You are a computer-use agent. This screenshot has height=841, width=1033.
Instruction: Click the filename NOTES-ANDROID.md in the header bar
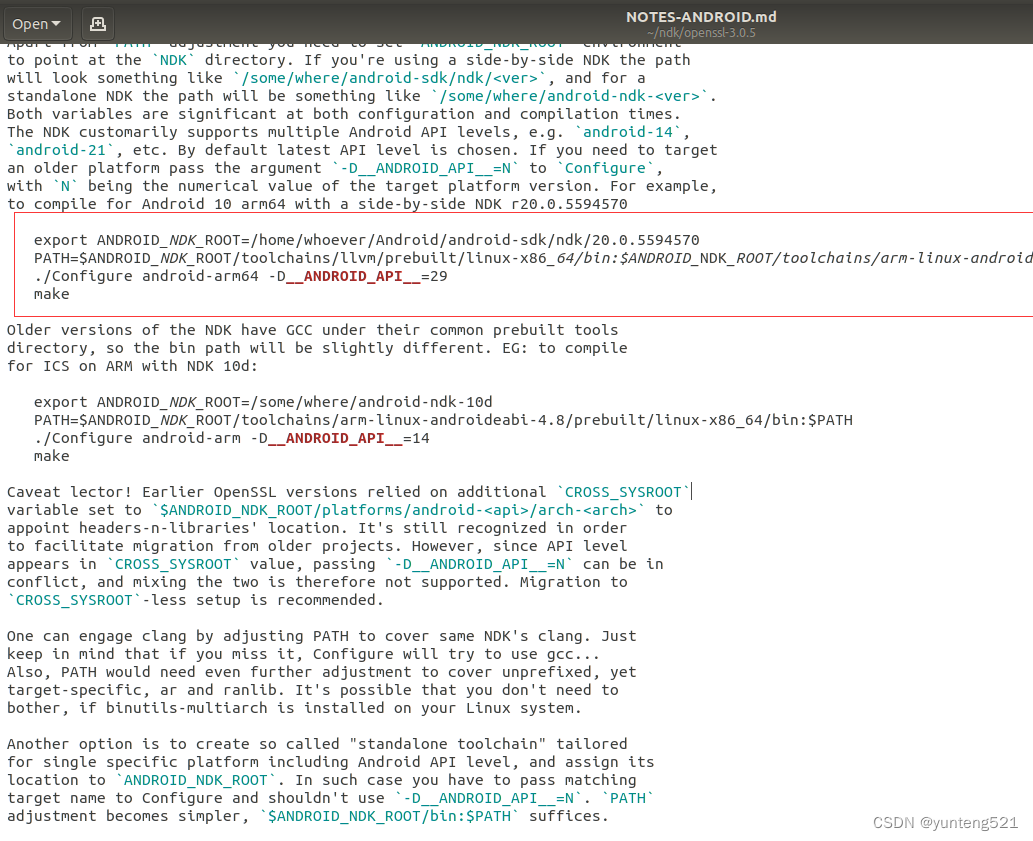[x=700, y=16]
